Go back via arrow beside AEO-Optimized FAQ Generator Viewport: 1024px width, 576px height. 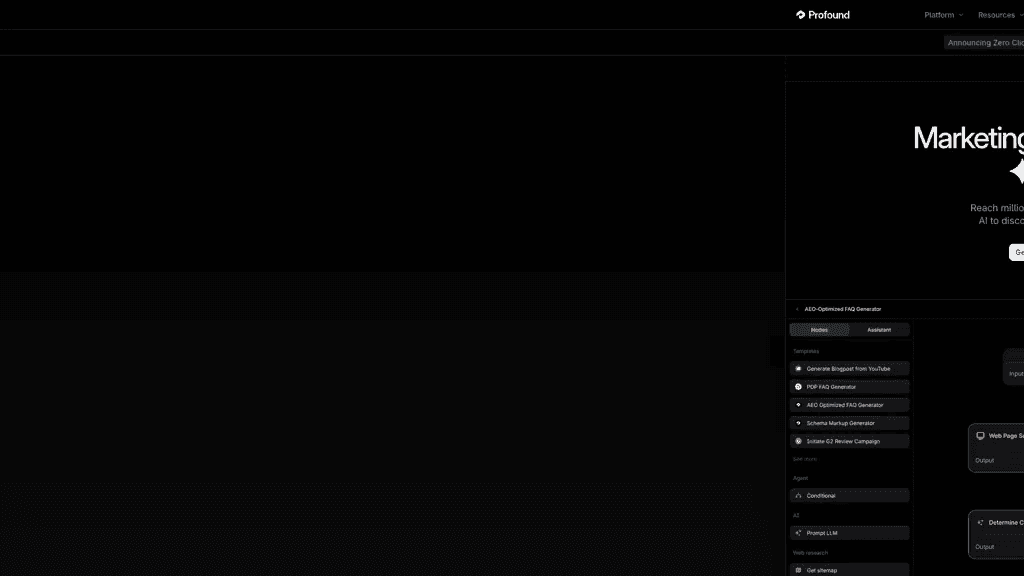click(797, 309)
